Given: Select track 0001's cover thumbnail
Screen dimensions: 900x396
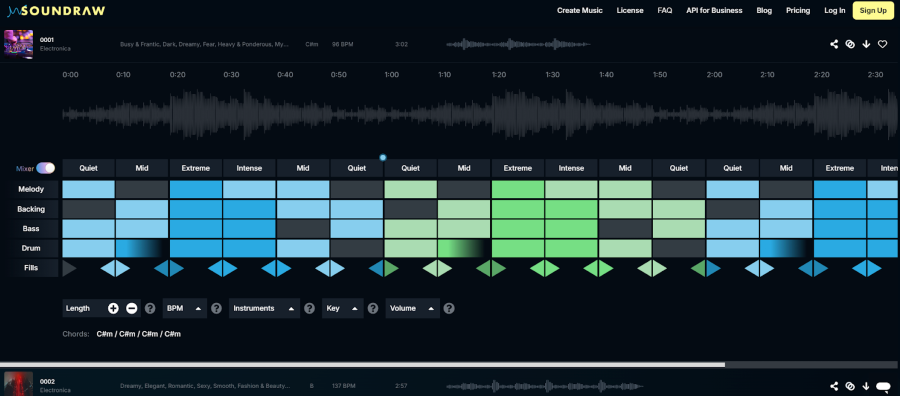Looking at the screenshot, I should 18,44.
